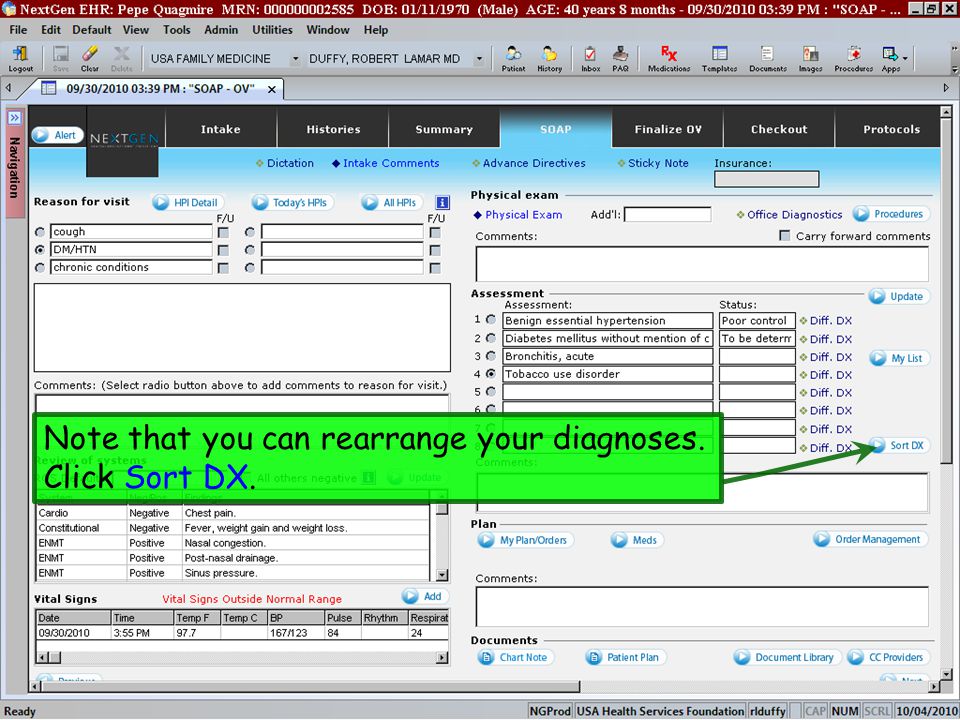Check the F/U box for chronic conditions
Image resolution: width=960 pixels, height=720 pixels.
pyautogui.click(x=223, y=268)
